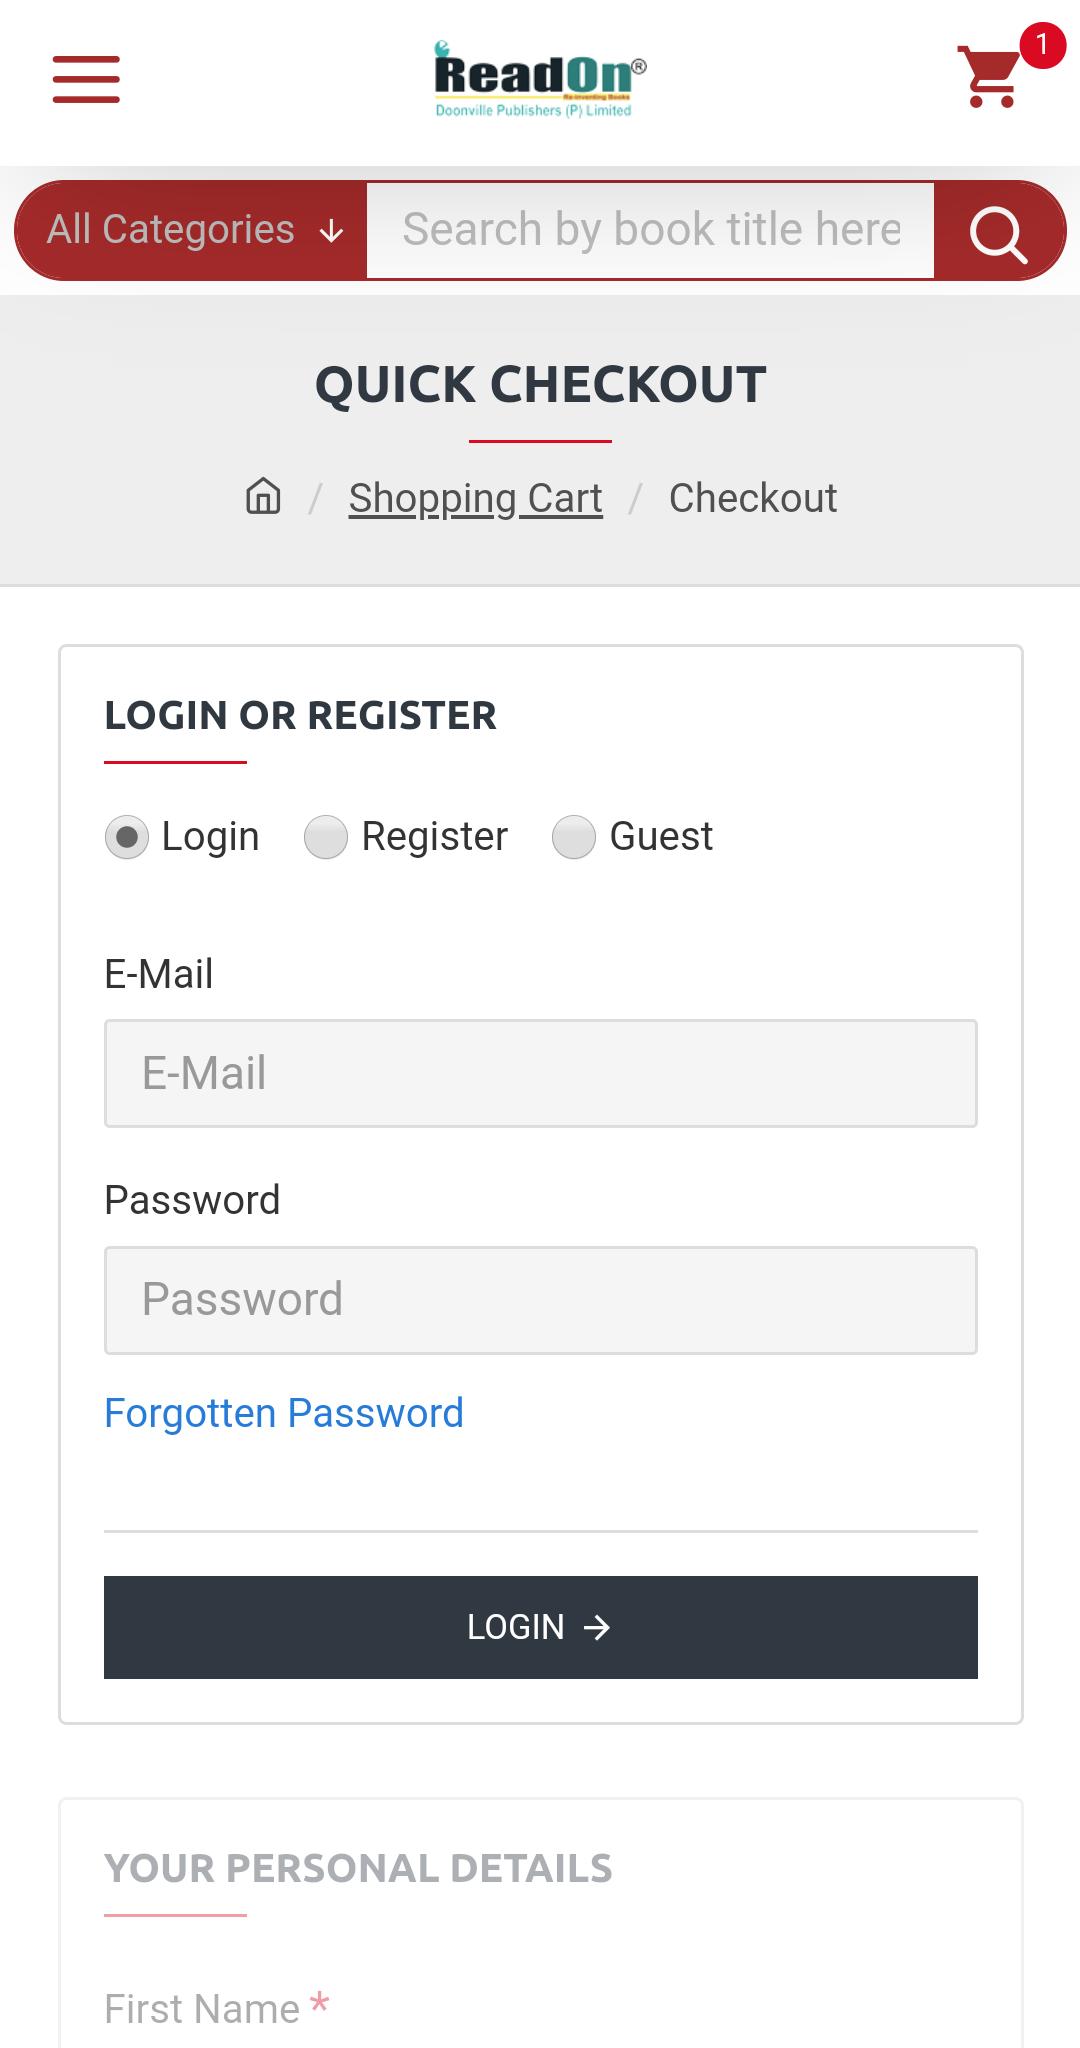Click the book title search box

pos(651,231)
